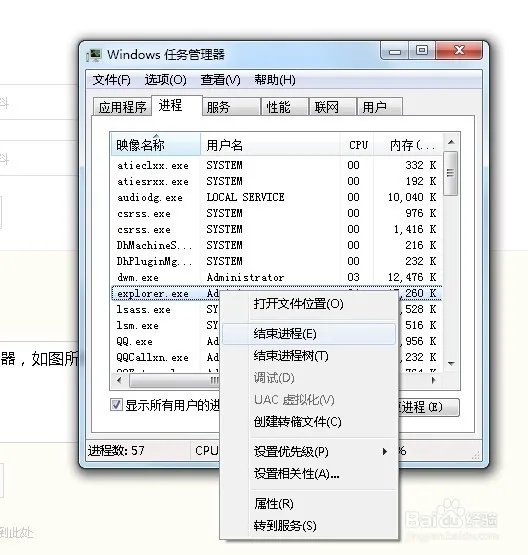This screenshot has height=555, width=528.
Task: Go to the 联网 tab
Action: tap(333, 107)
